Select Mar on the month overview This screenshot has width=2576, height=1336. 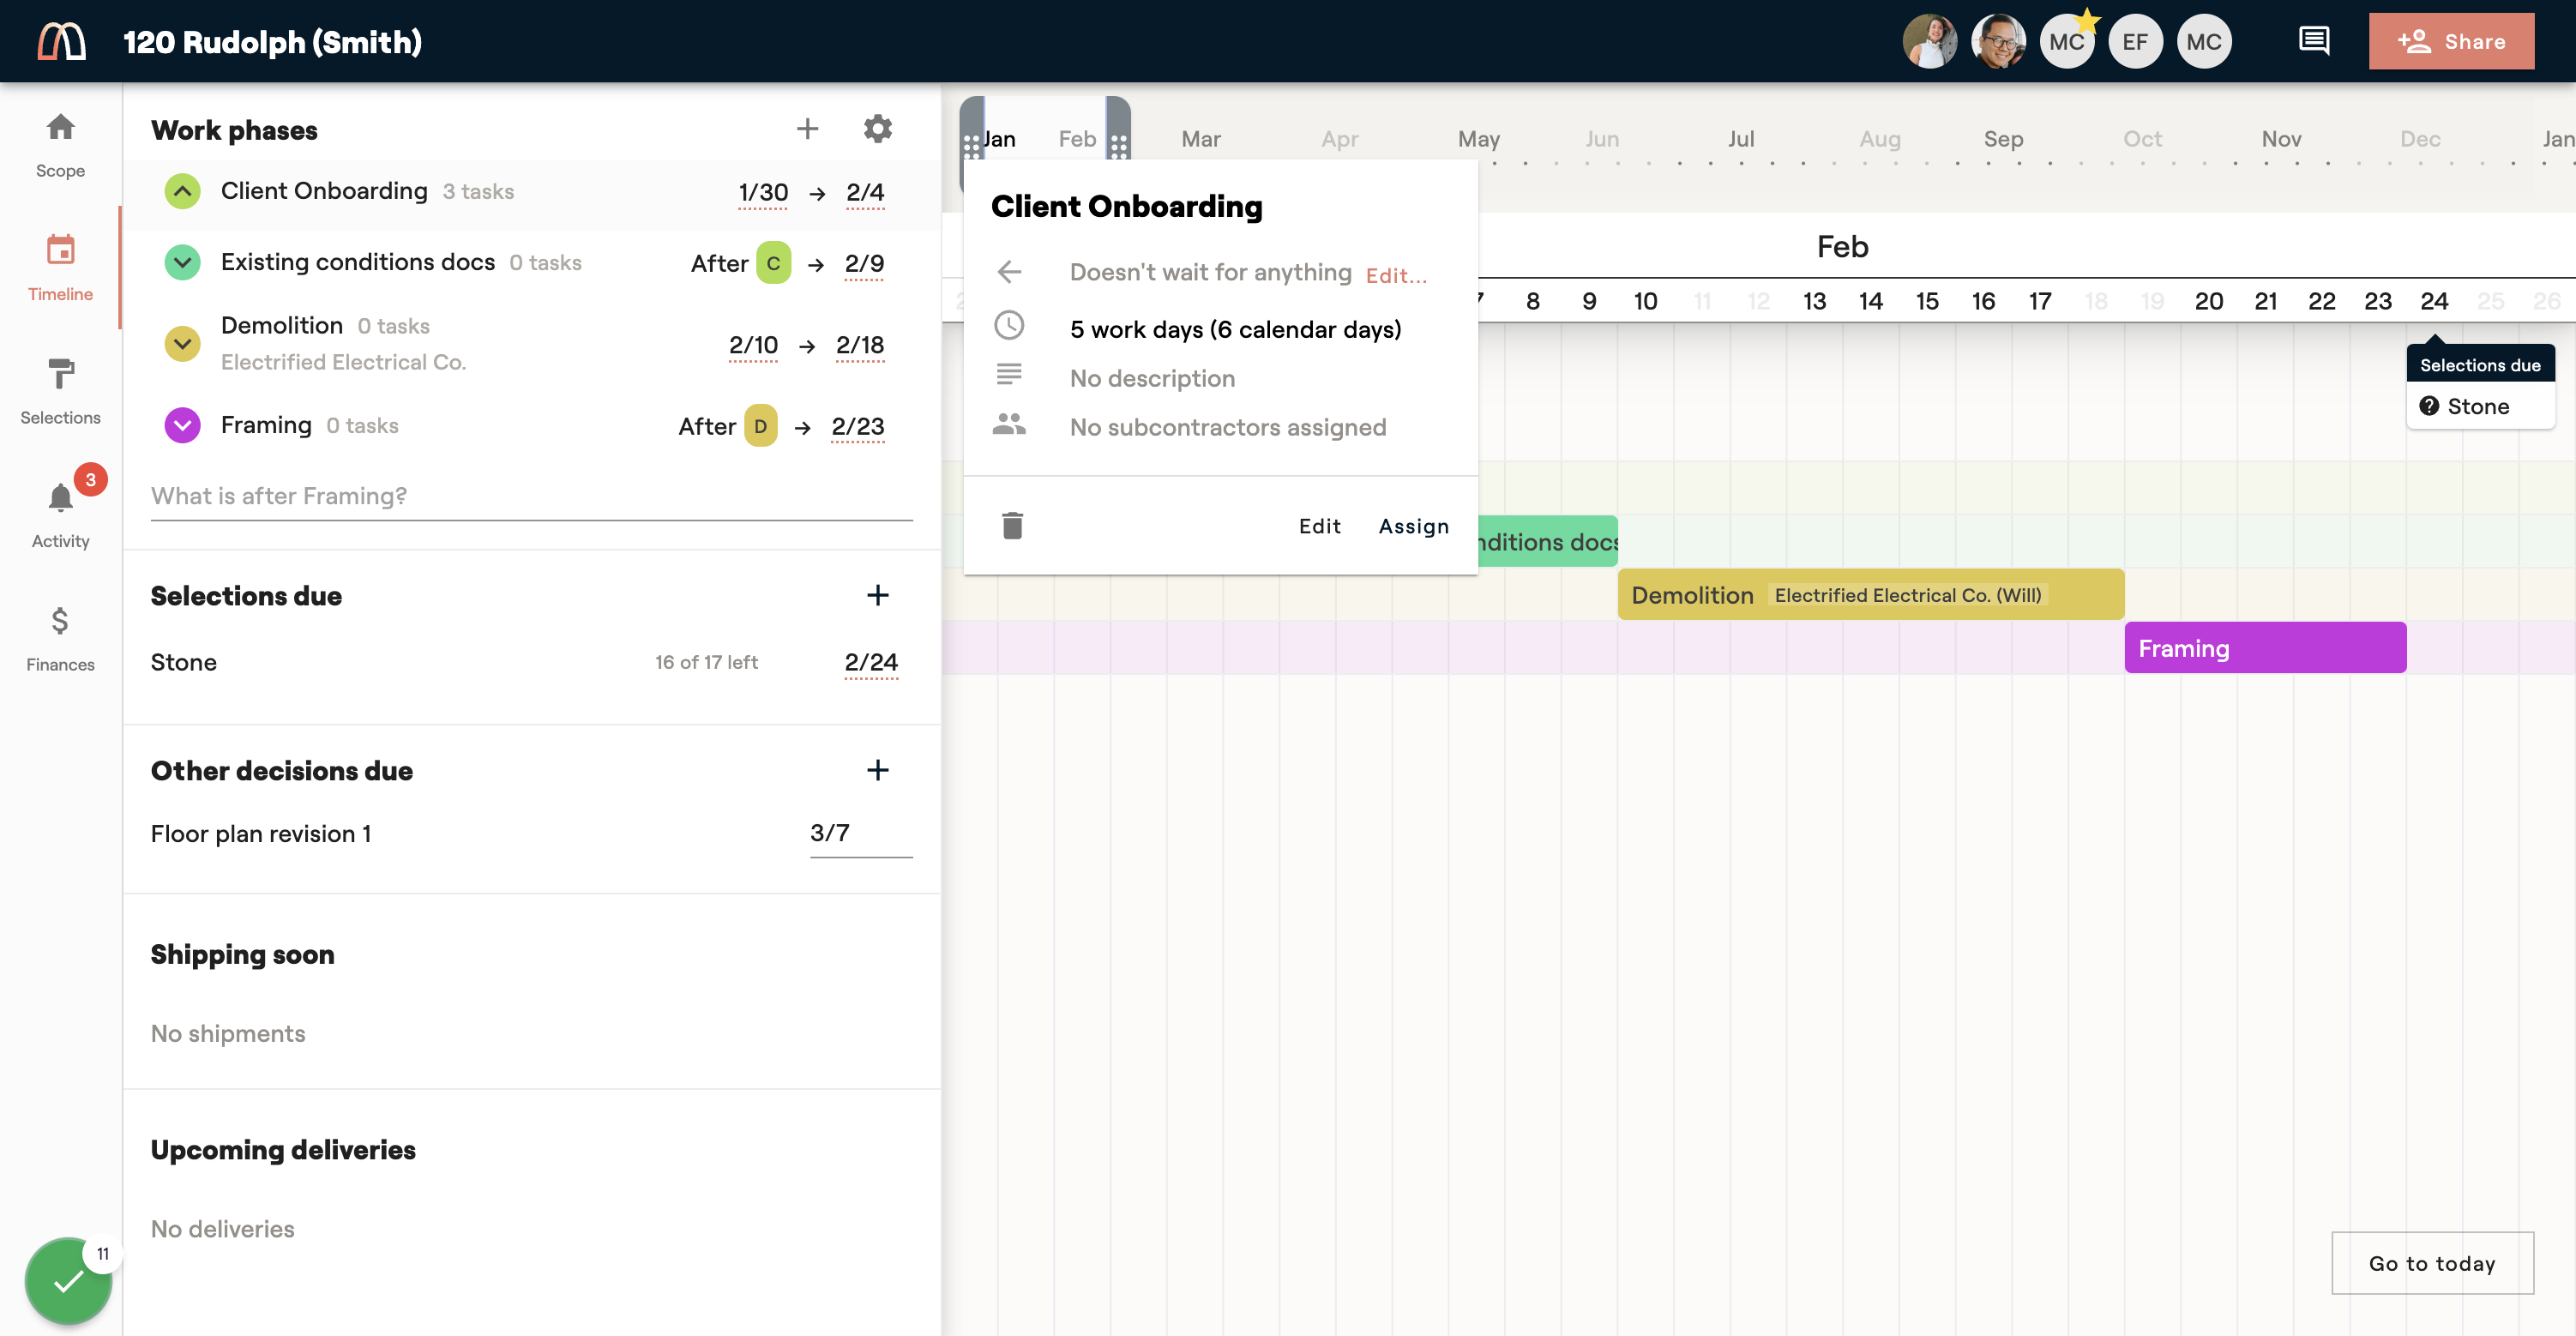click(1200, 139)
